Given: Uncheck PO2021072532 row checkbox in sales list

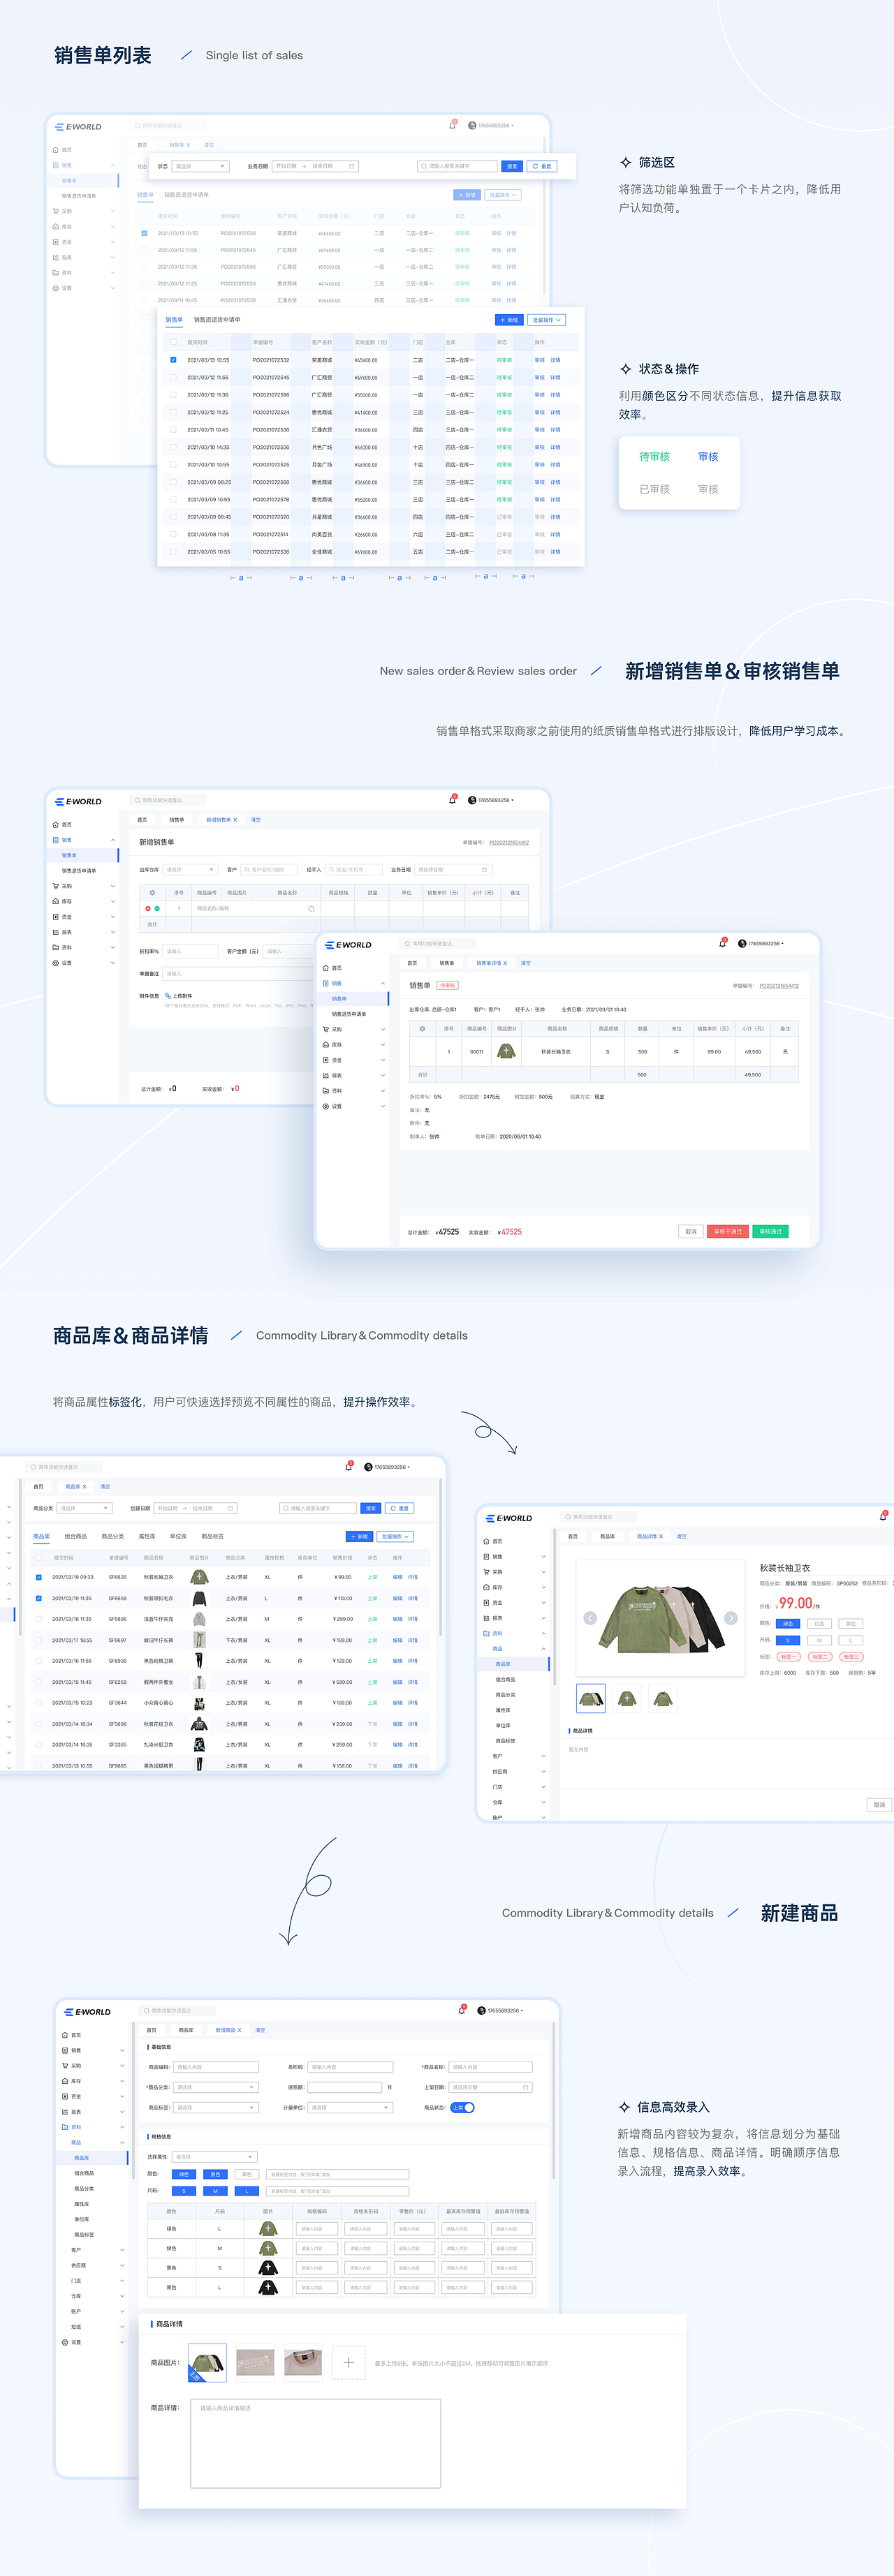Looking at the screenshot, I should click(x=173, y=360).
